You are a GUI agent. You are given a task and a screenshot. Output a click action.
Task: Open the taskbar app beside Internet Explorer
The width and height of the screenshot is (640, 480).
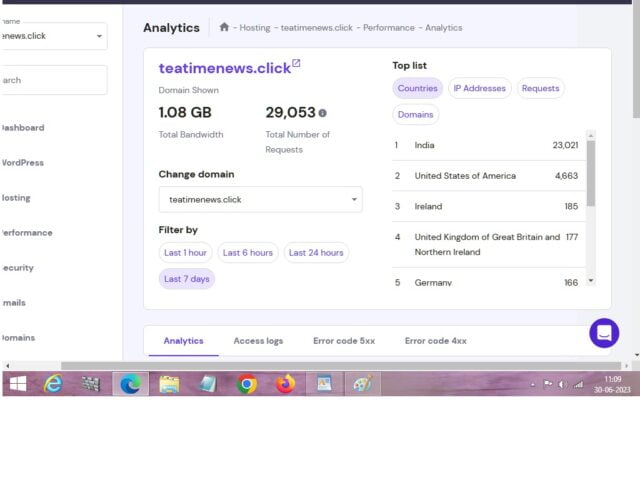[x=91, y=384]
